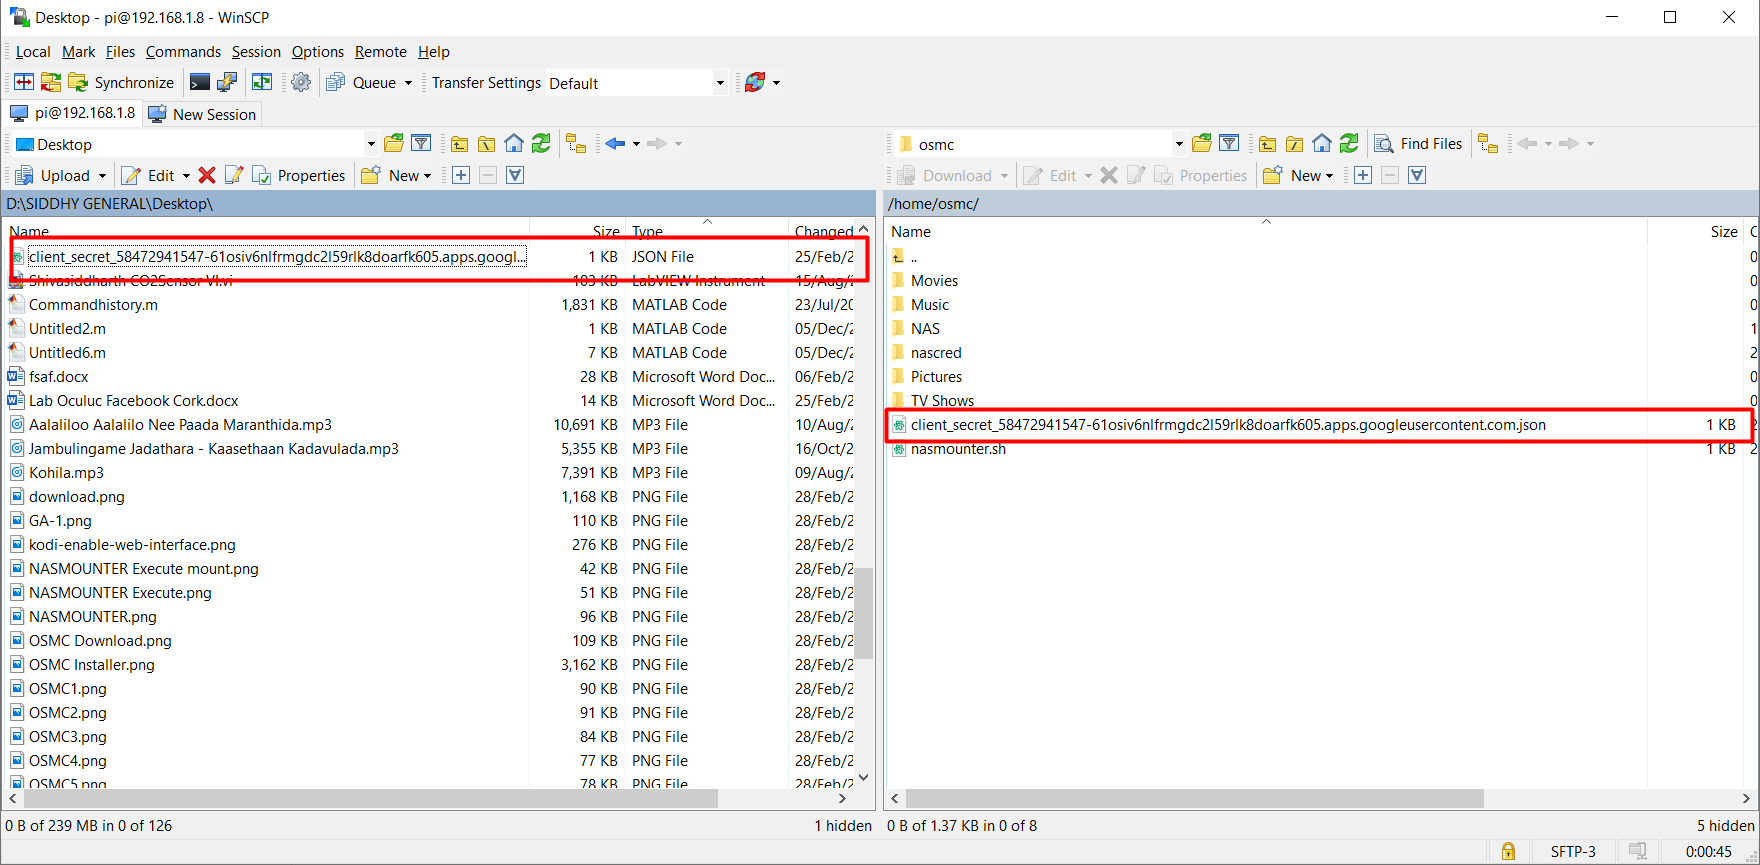Go to remote home directory icon
The width and height of the screenshot is (1760, 865).
(1322, 144)
